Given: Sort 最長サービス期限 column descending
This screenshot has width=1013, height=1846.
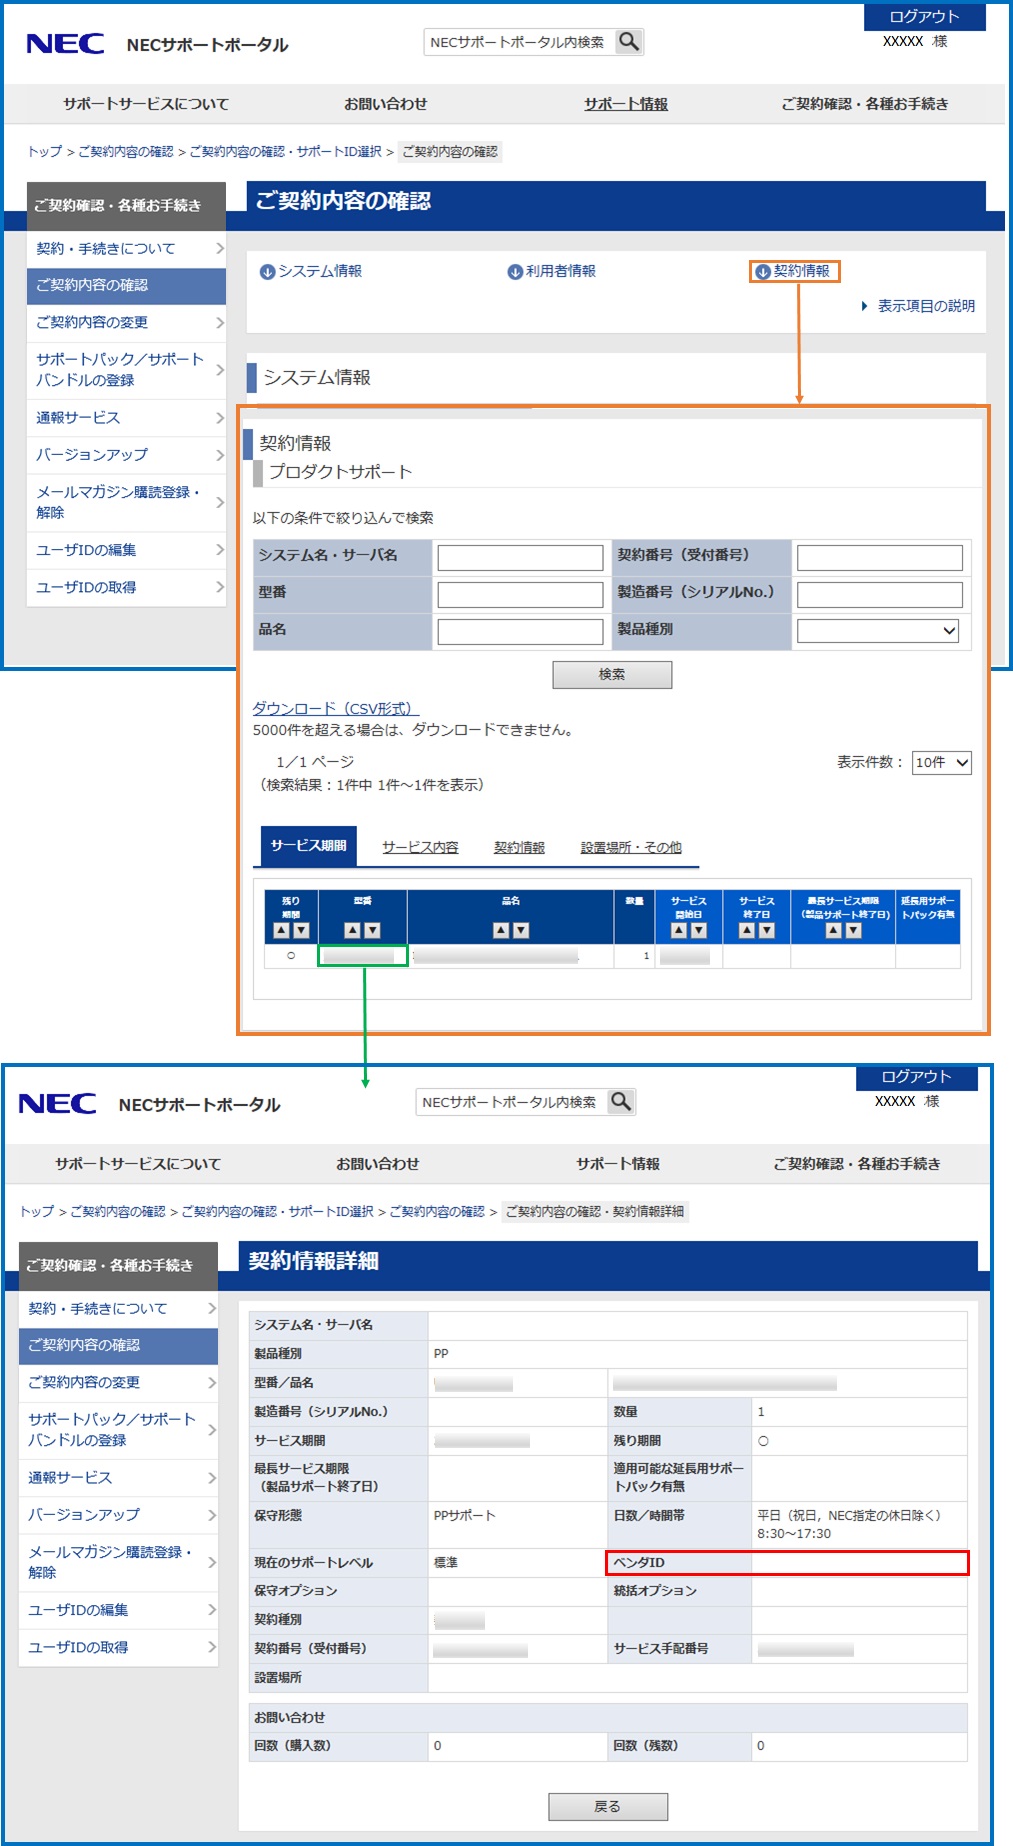Looking at the screenshot, I should click(x=854, y=931).
